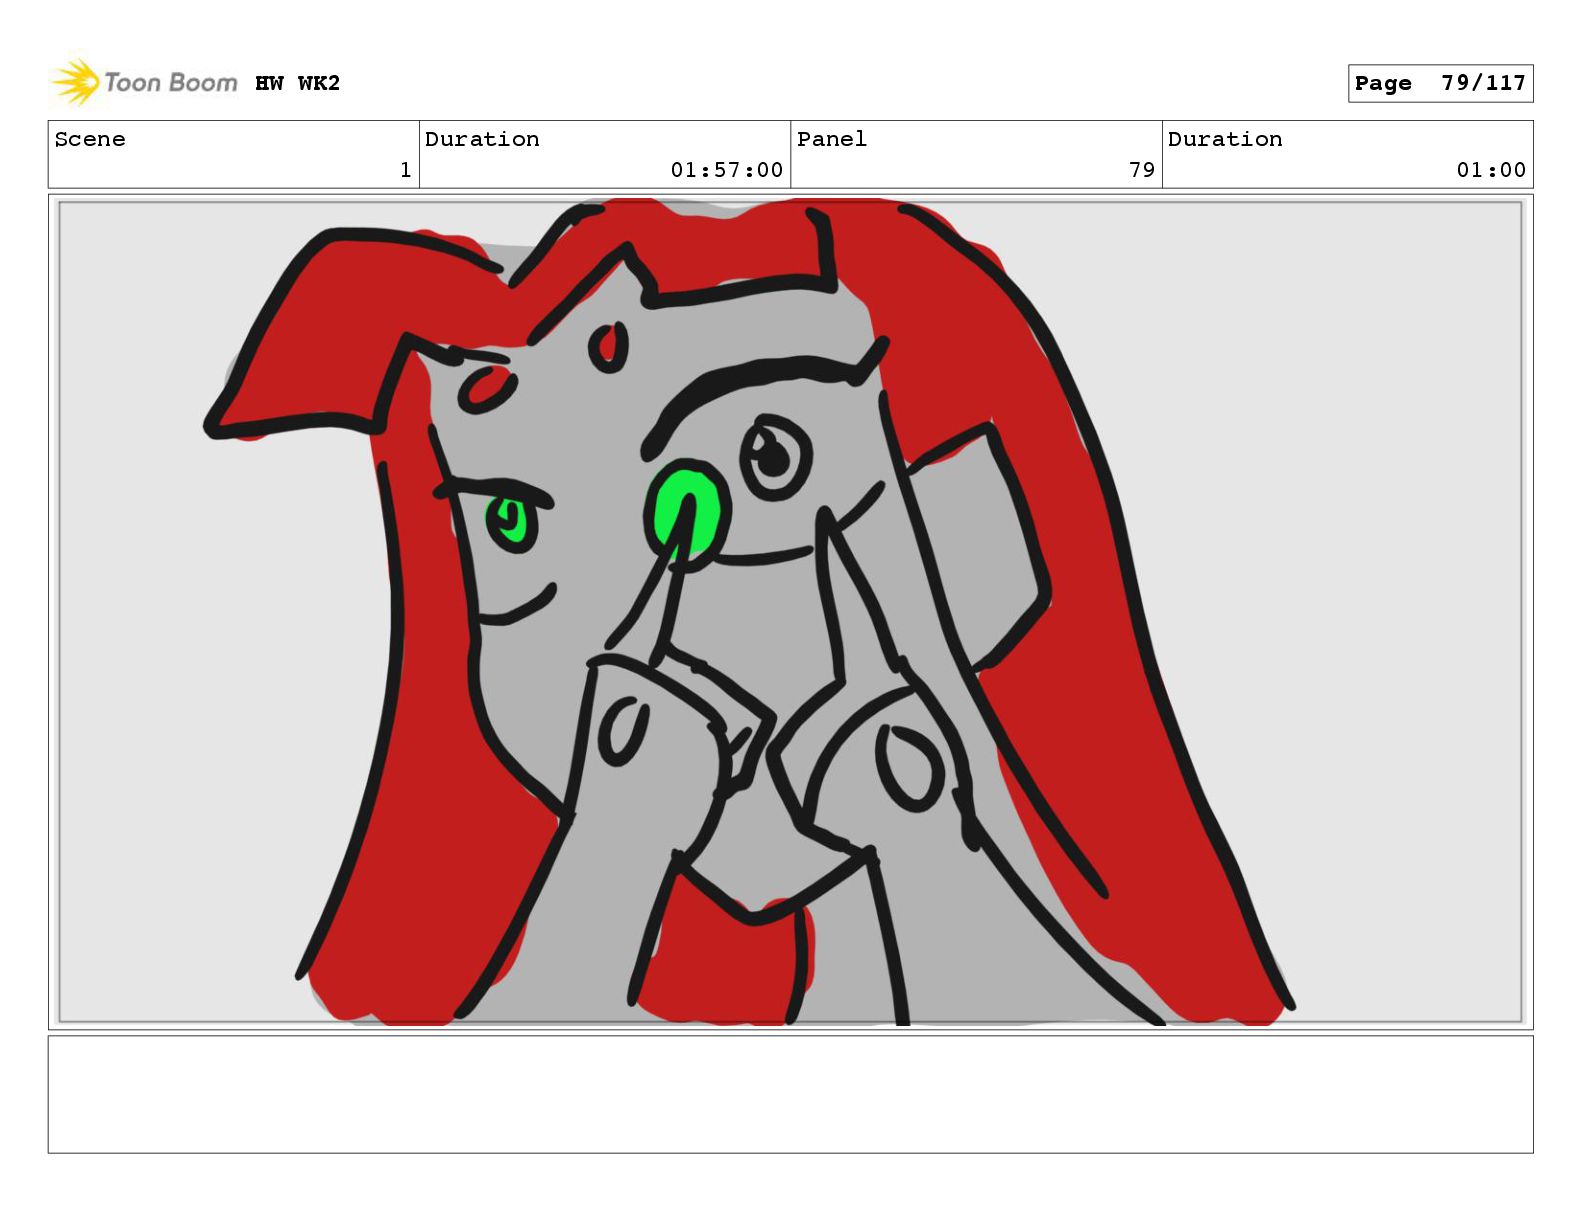Click the panel duration value '01:00'
Viewport: 1582px width, 1225px height.
pos(1491,170)
